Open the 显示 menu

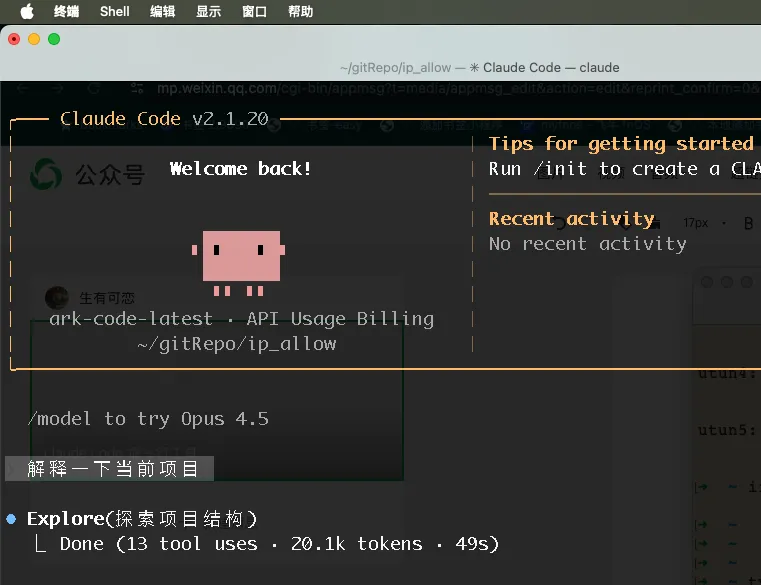click(208, 11)
